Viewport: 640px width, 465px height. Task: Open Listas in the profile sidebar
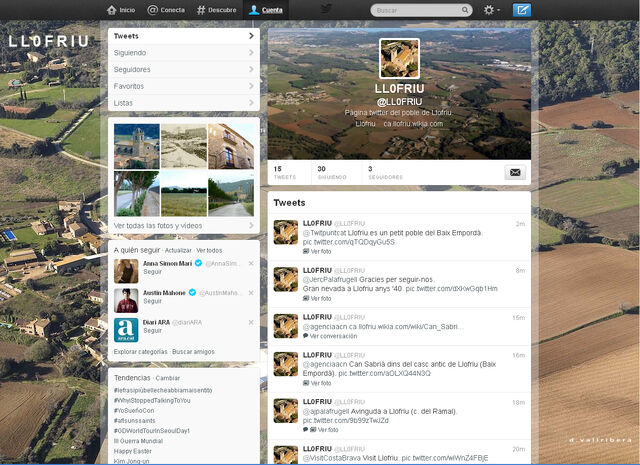(x=184, y=103)
